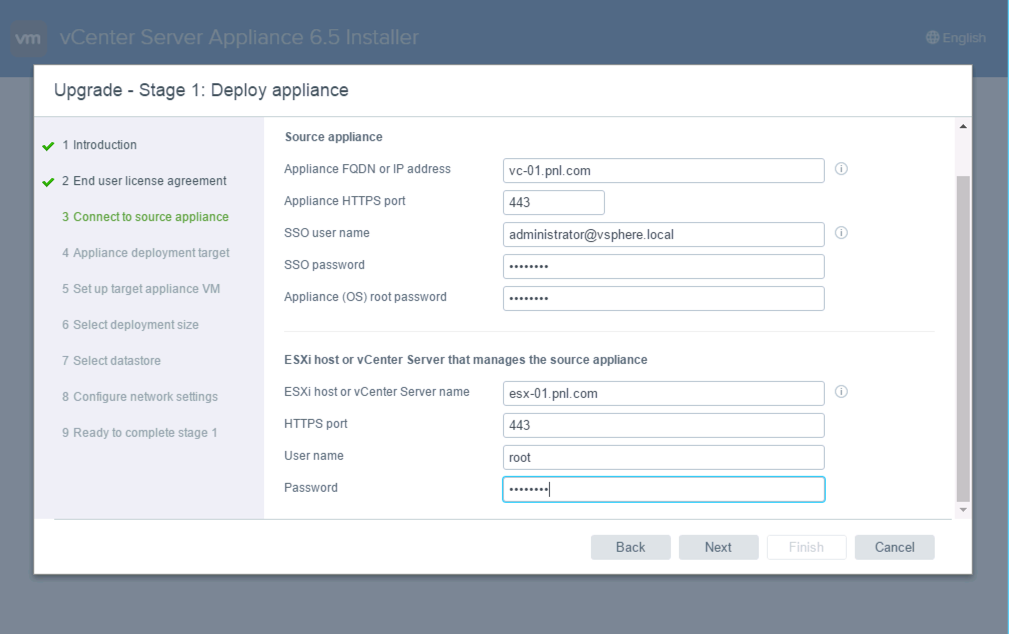The width and height of the screenshot is (1009, 634).
Task: Click the vCenter Server Appliance 6.5 Installer title
Action: (239, 37)
